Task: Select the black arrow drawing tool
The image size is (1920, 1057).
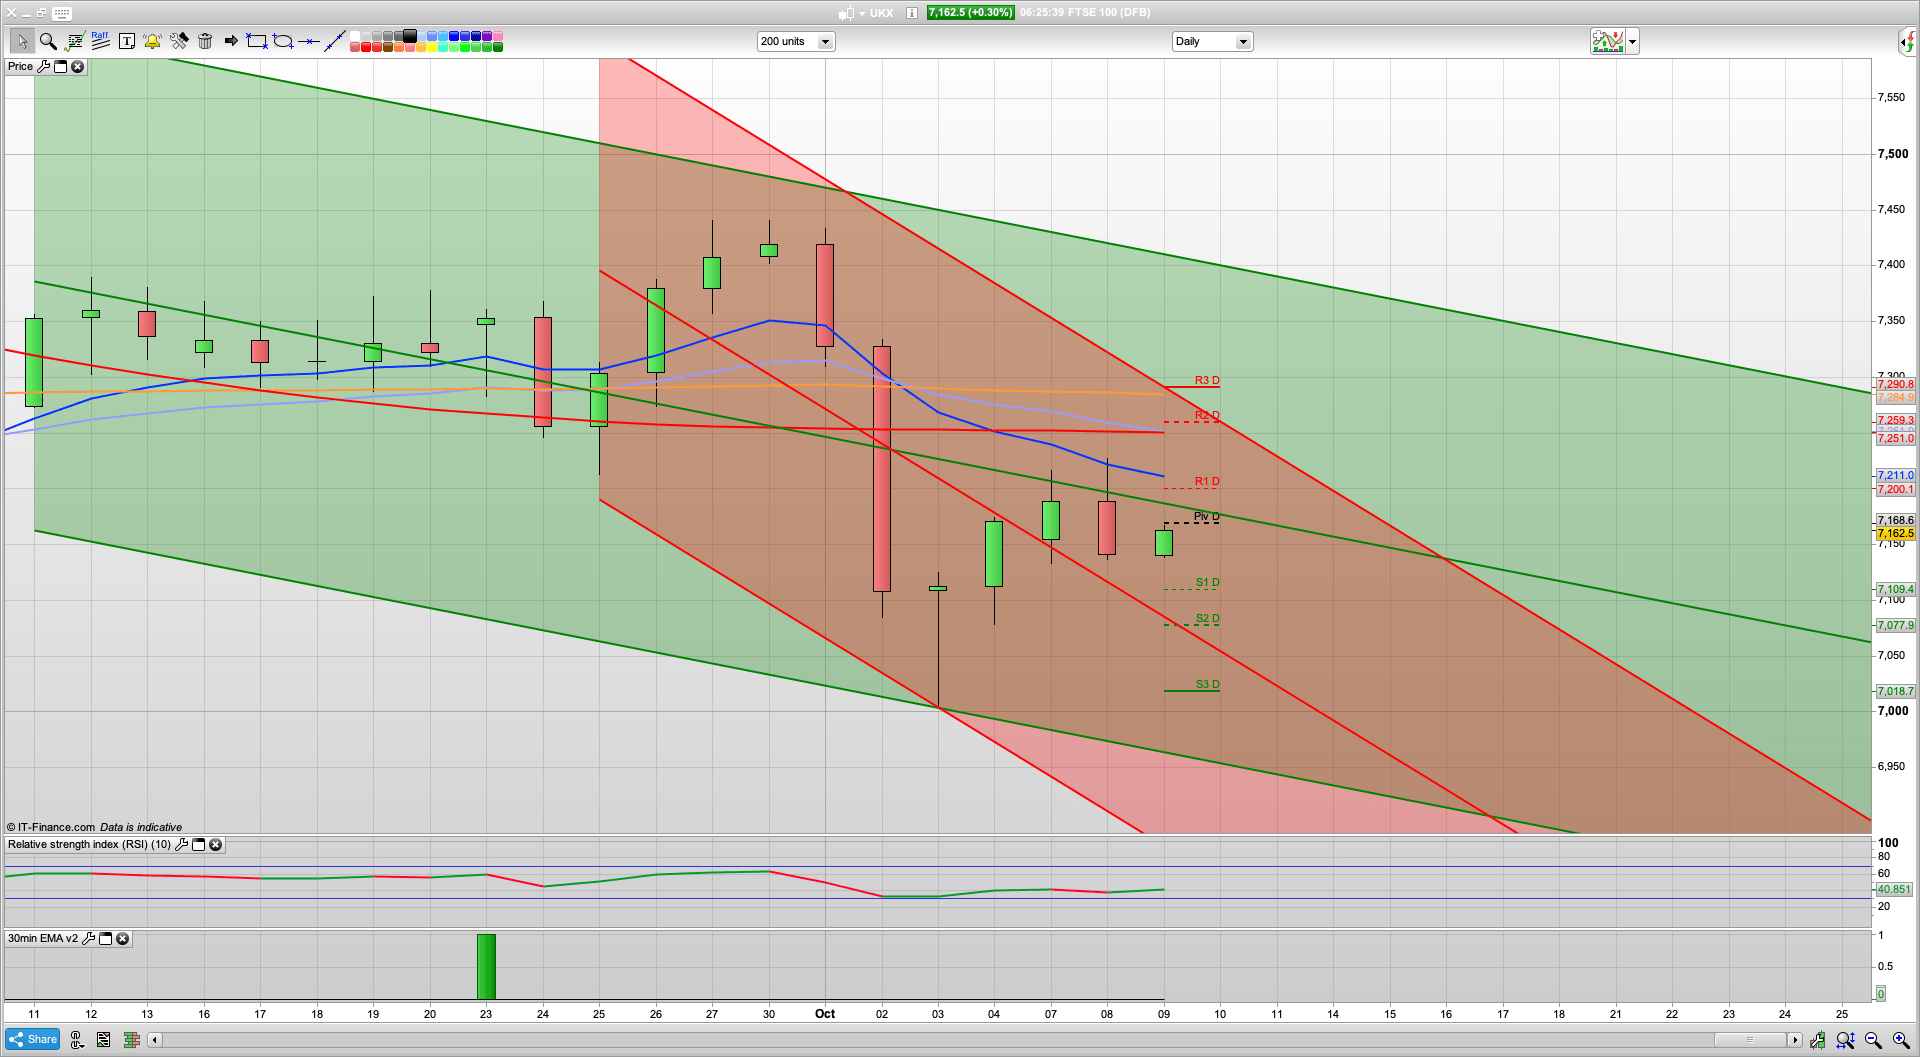Action: click(231, 41)
